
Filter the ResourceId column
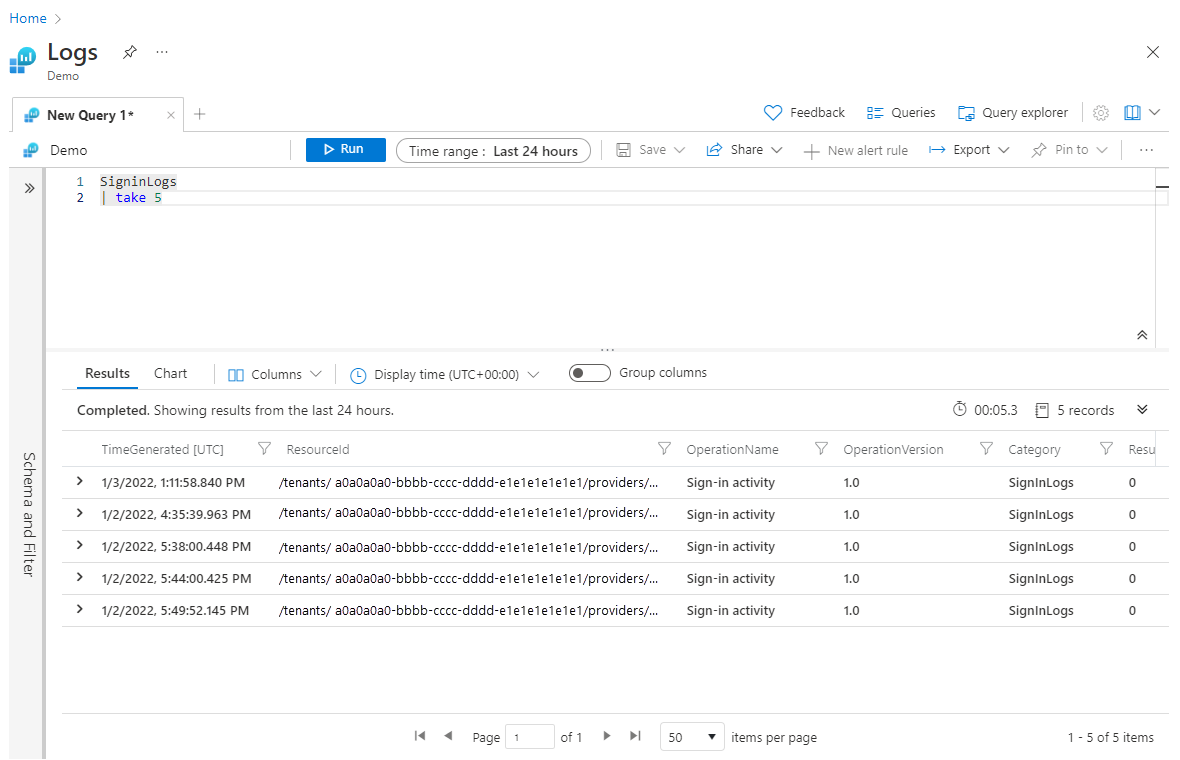coord(664,448)
